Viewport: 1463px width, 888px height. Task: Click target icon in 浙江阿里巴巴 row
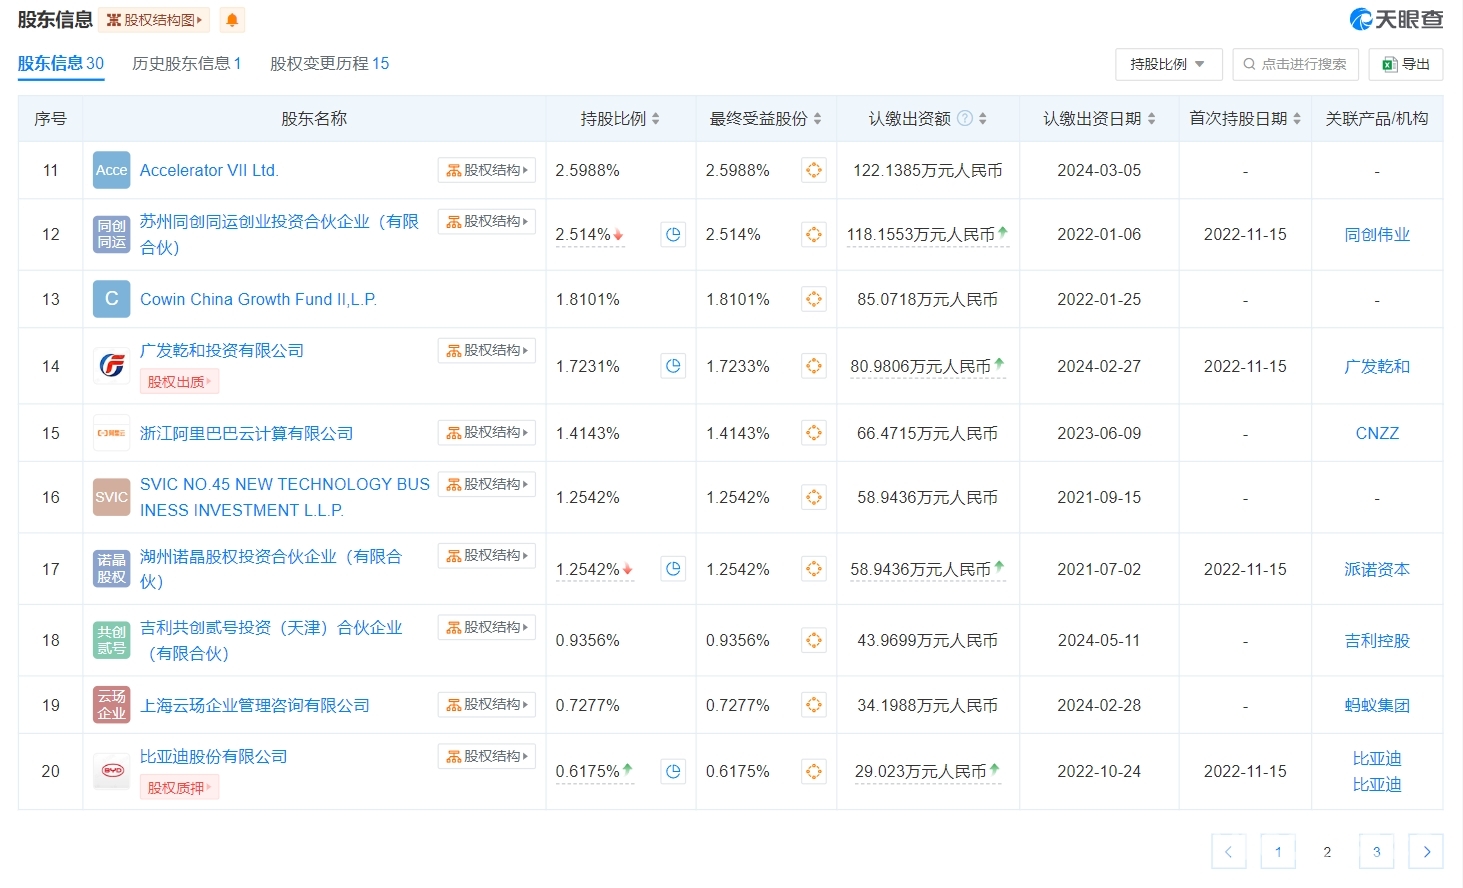[x=814, y=433]
